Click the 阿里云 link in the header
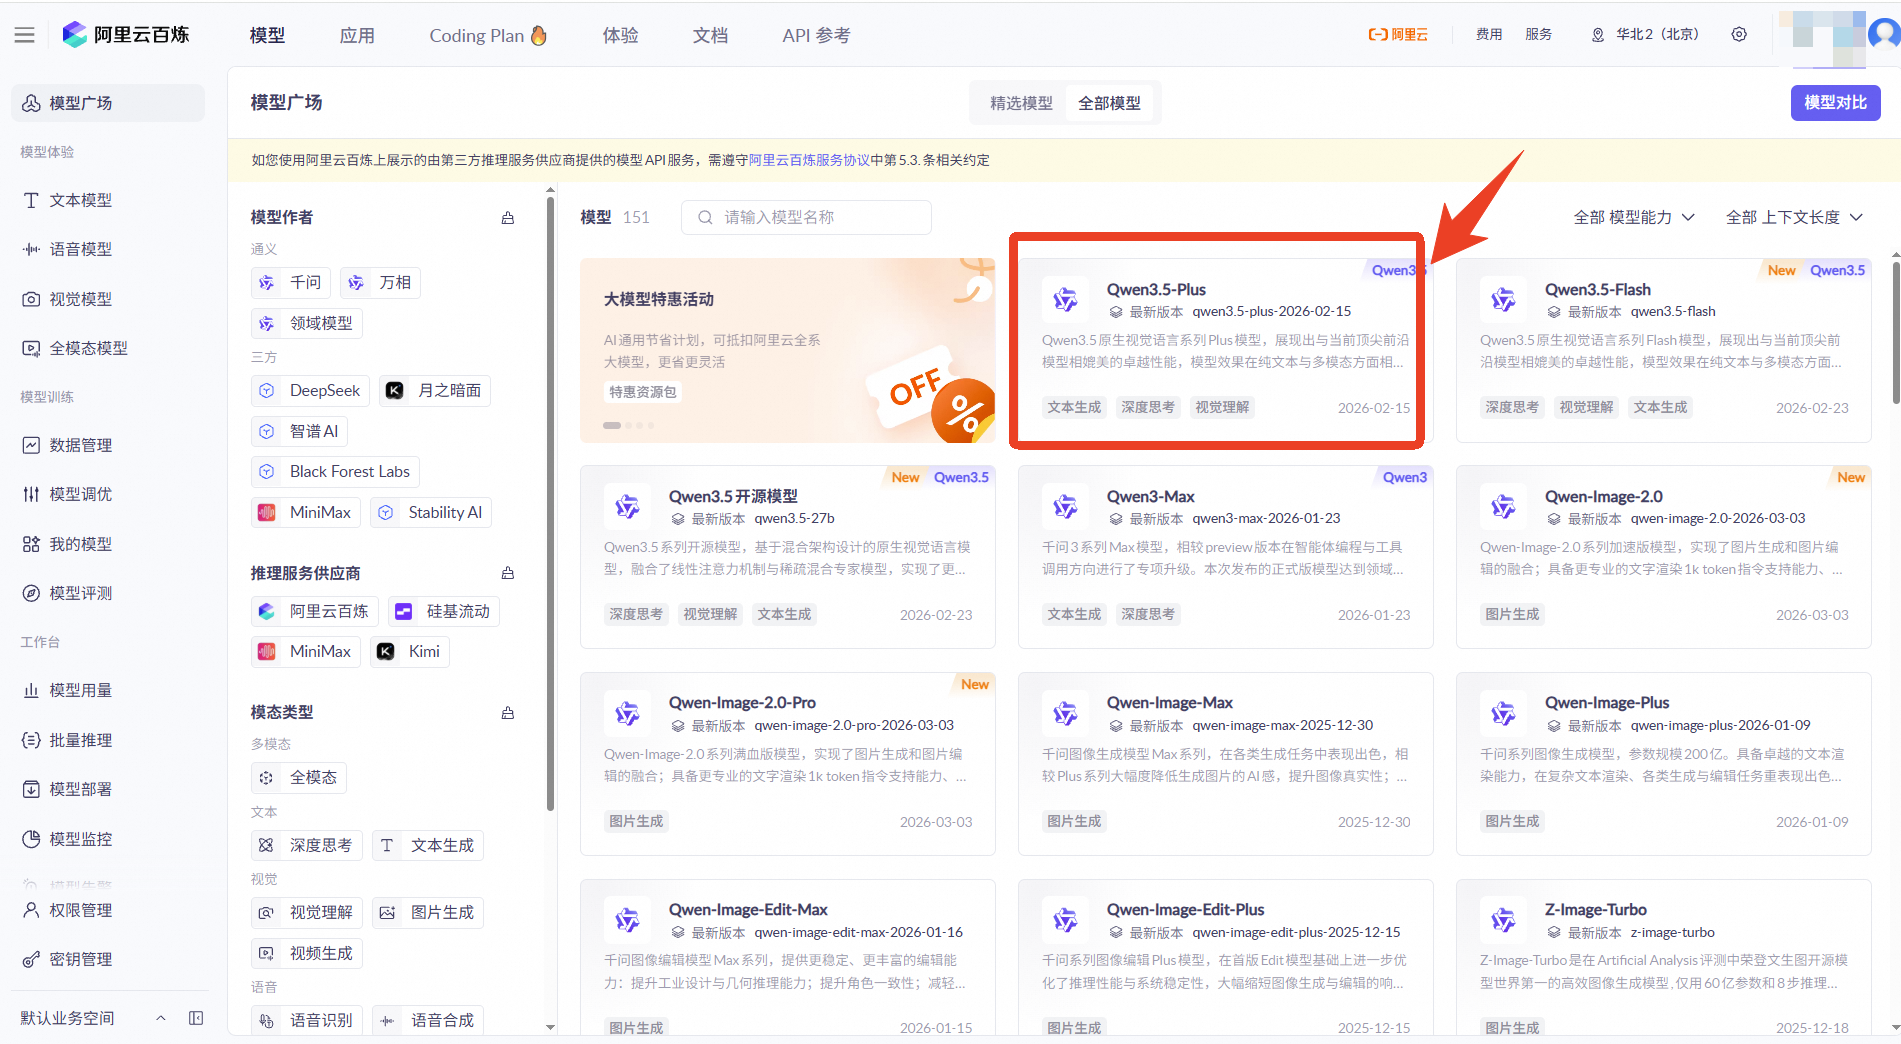The width and height of the screenshot is (1901, 1044). [x=1398, y=34]
